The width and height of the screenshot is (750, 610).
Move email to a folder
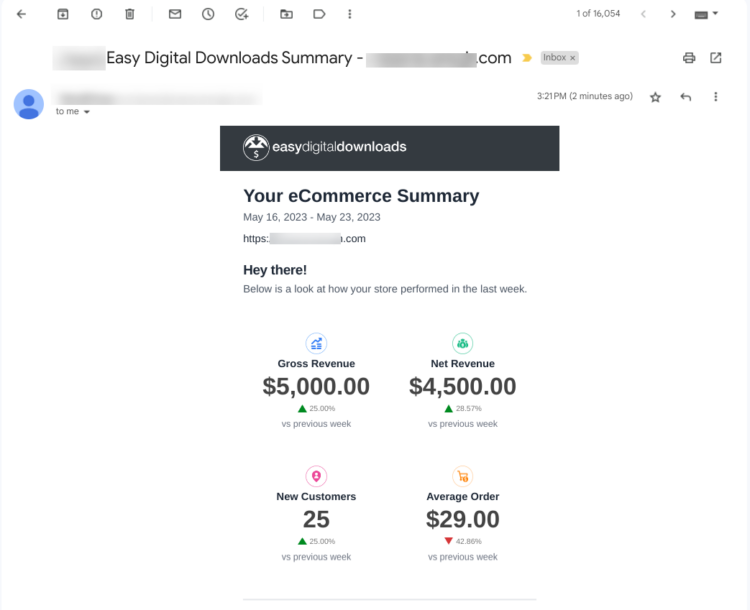(287, 14)
